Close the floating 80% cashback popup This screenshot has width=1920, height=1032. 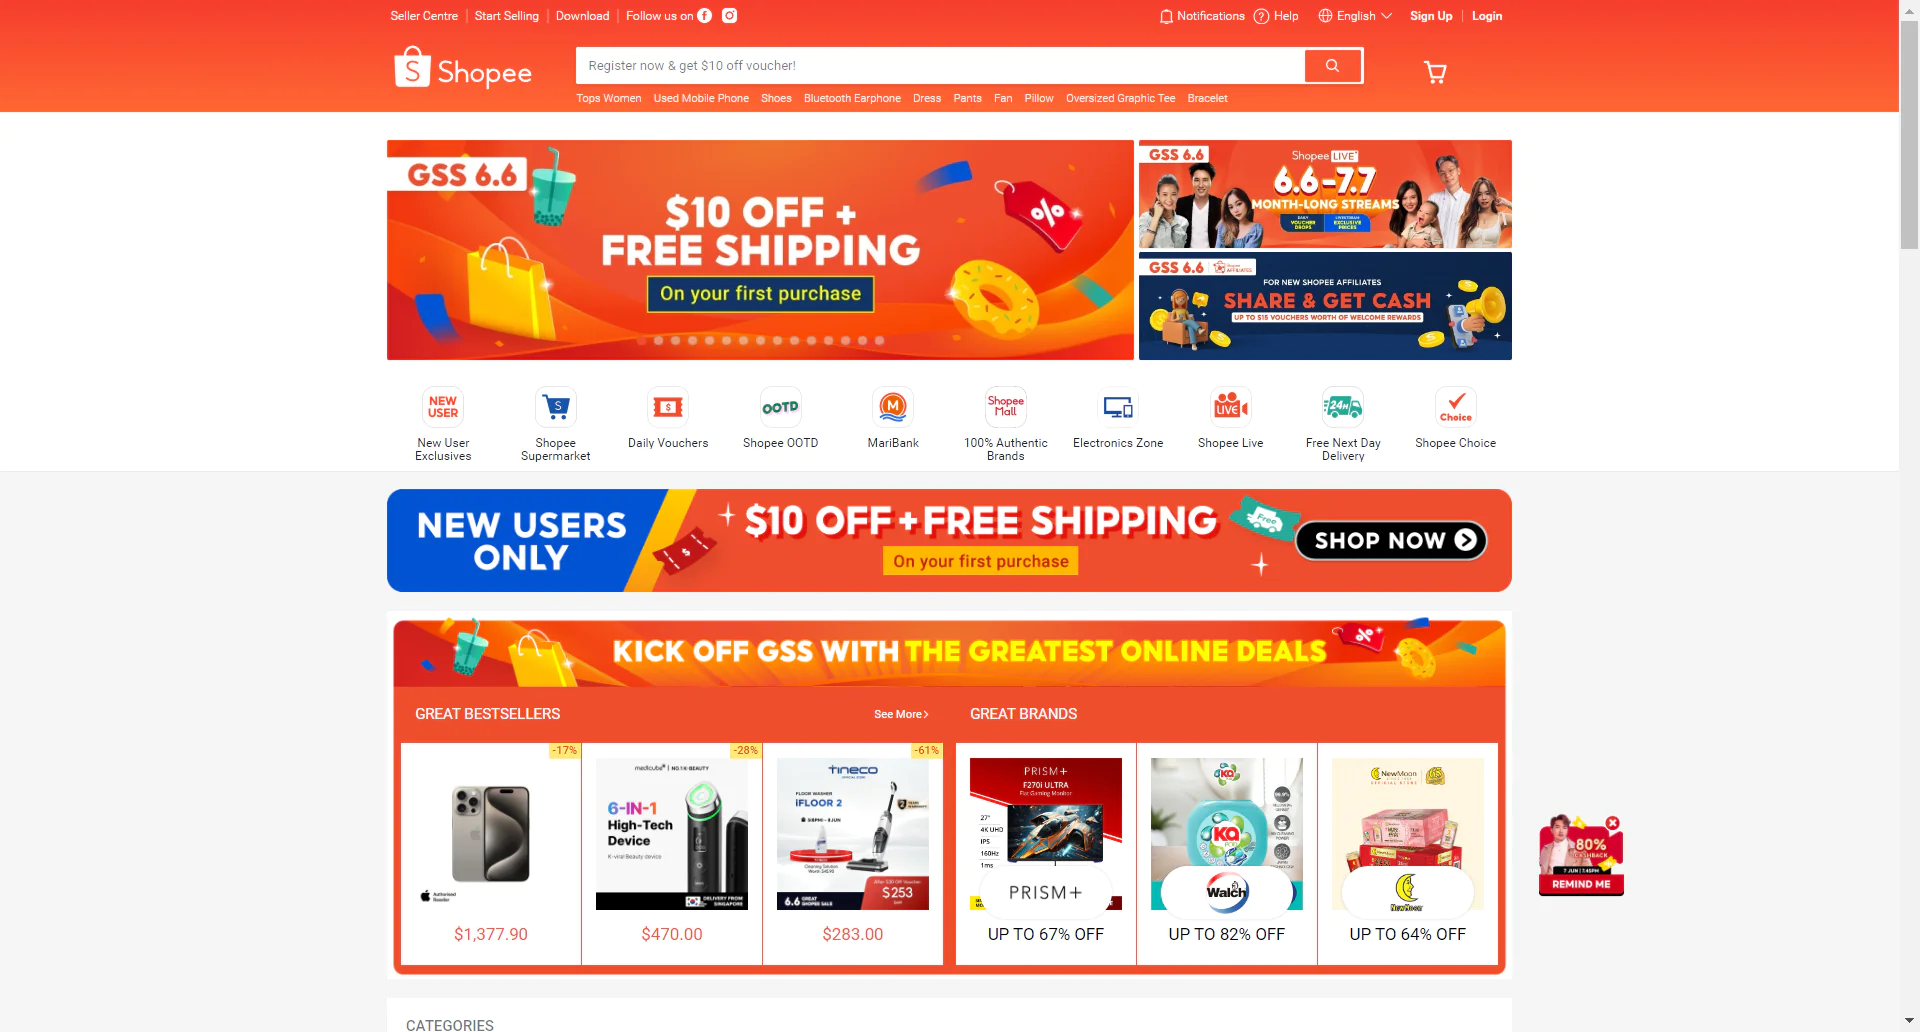(x=1612, y=823)
